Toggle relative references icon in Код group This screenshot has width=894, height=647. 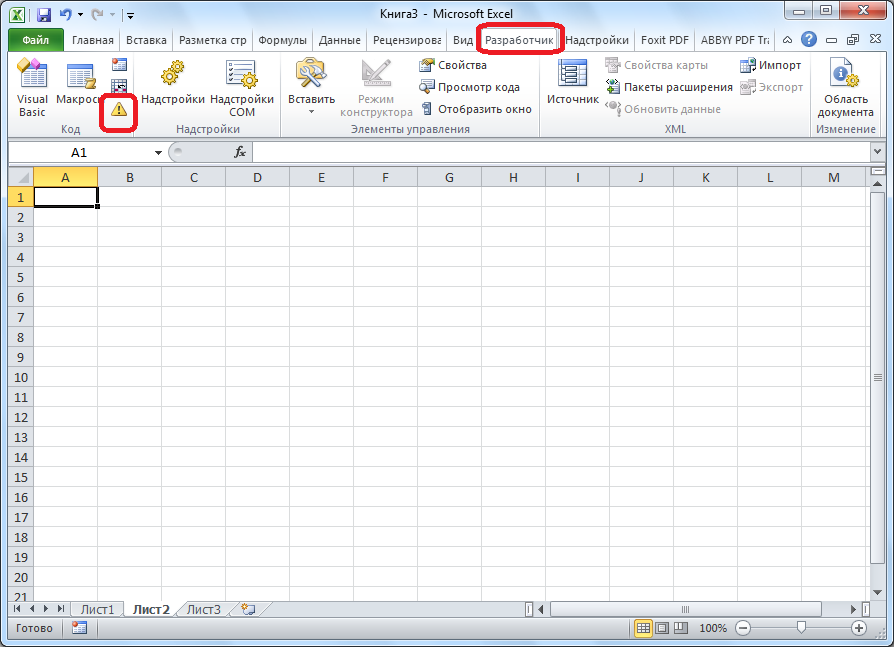click(119, 86)
